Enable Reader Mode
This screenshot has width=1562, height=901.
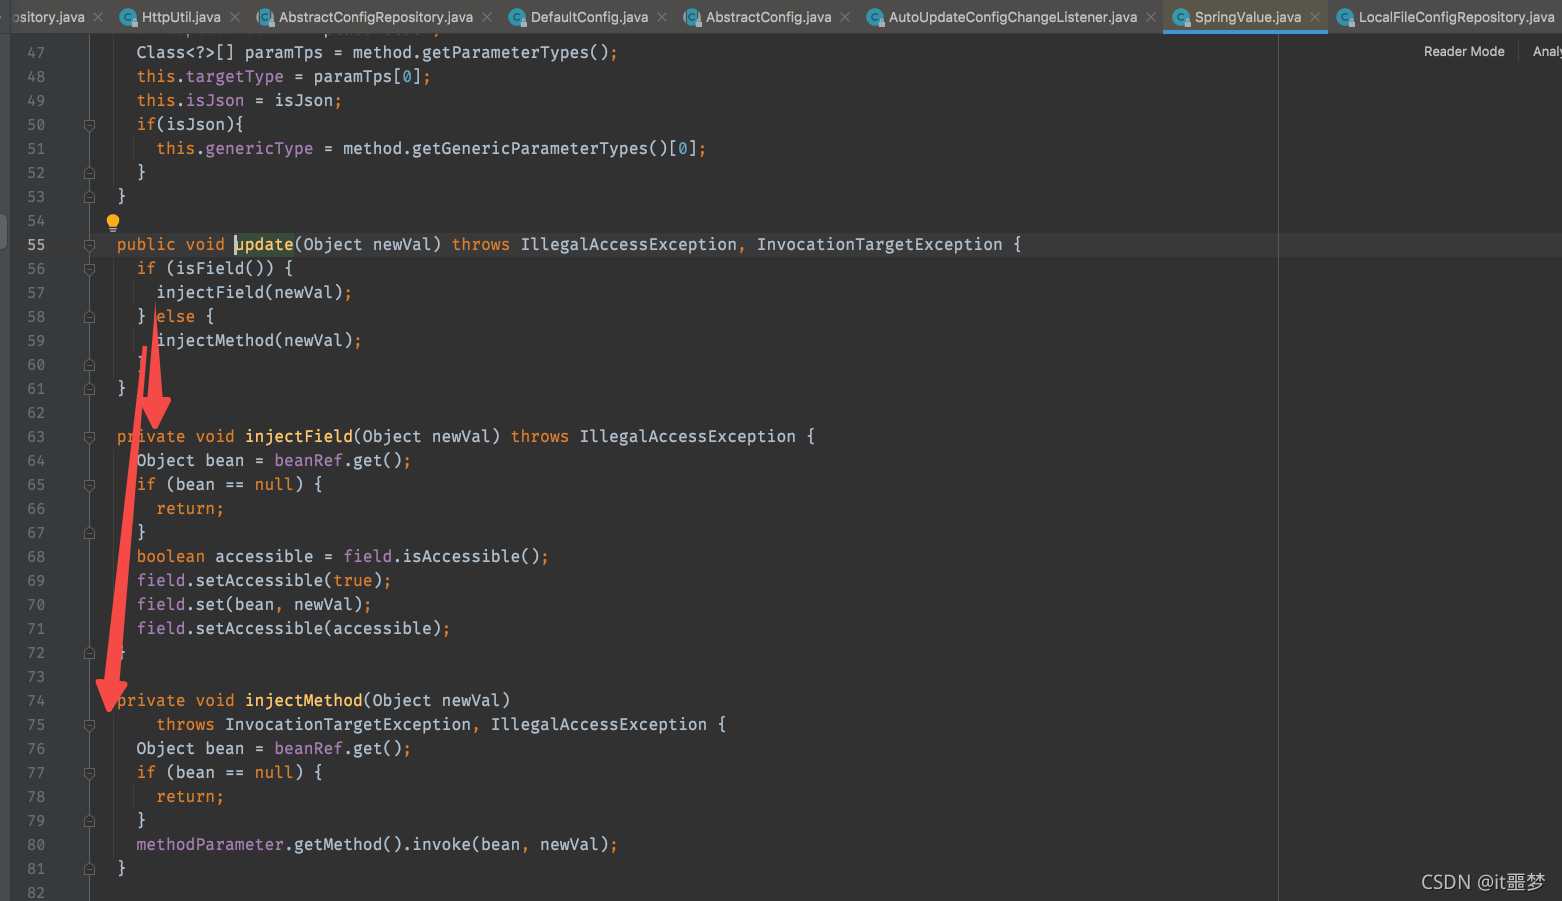pos(1464,51)
